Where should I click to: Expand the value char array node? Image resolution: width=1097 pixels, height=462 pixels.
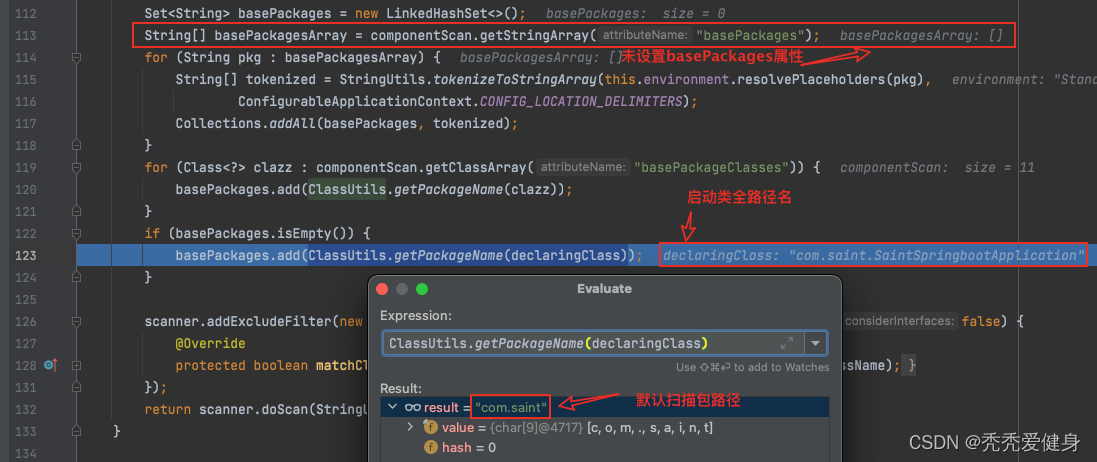410,427
